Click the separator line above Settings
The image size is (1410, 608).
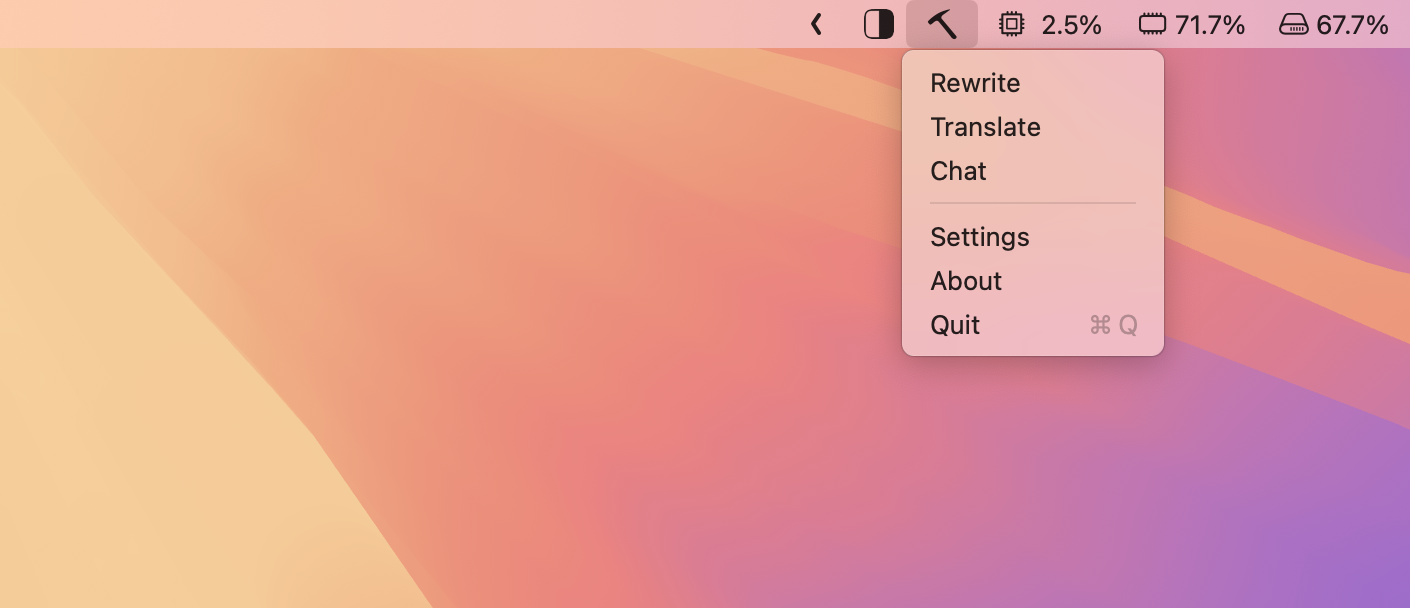[x=1032, y=203]
